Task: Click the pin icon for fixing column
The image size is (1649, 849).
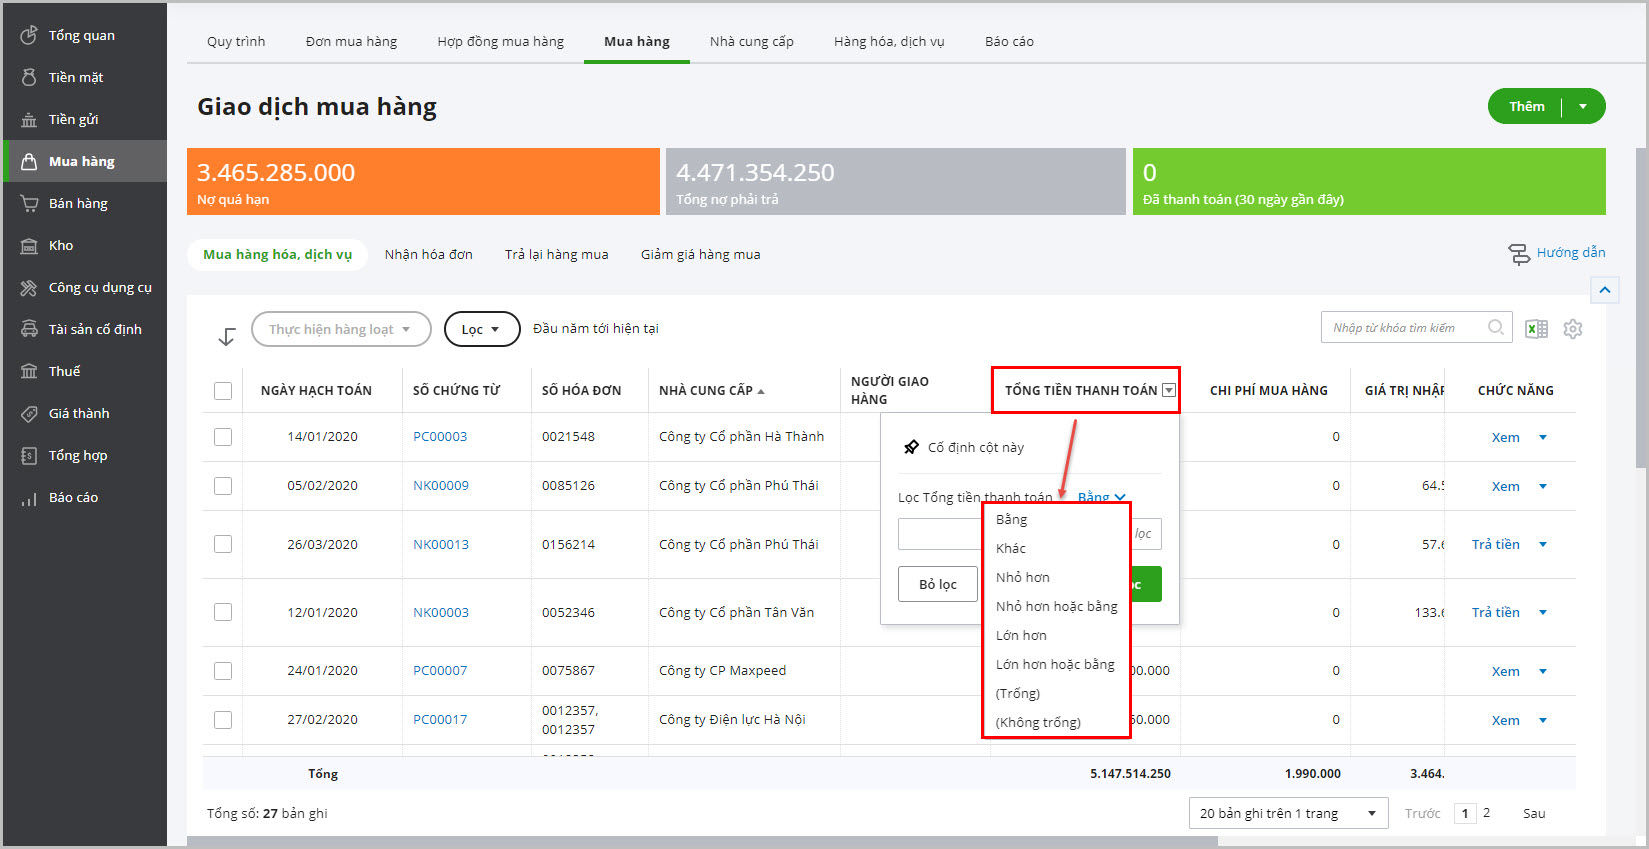Action: coord(911,447)
